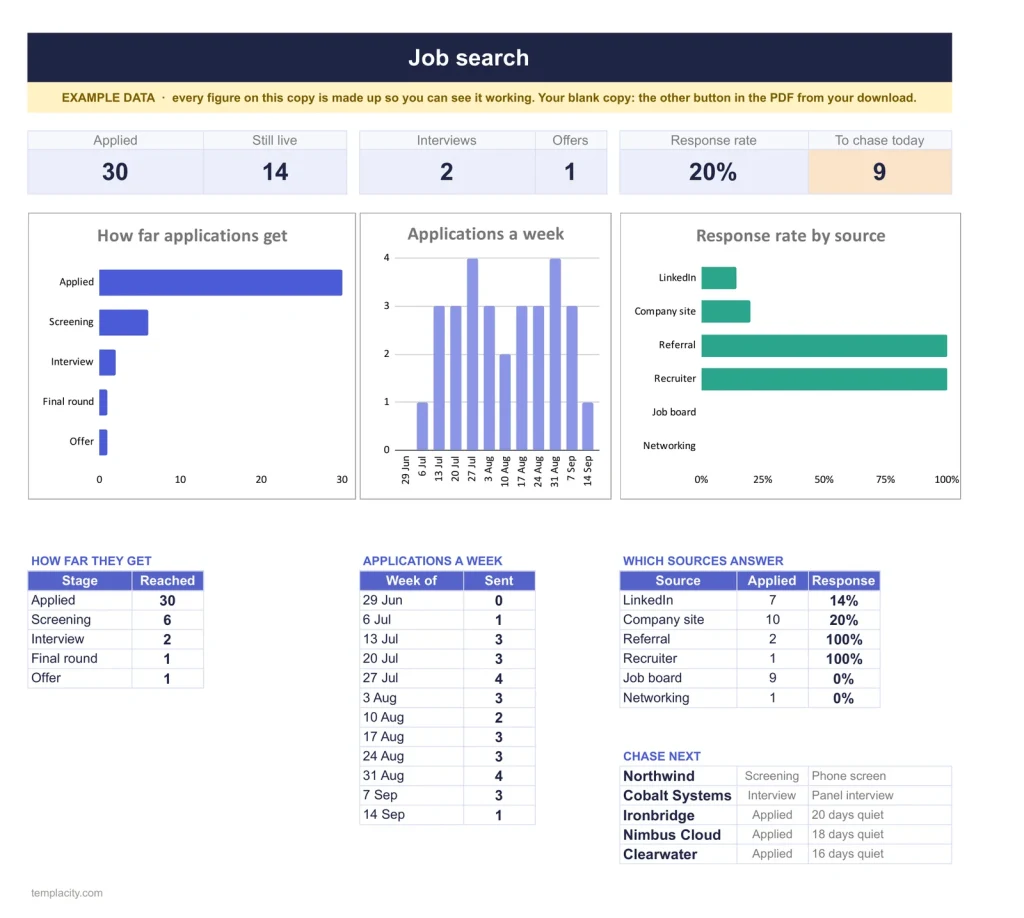Select the '13 Jul' week cell
Image resolution: width=1024 pixels, height=918 pixels.
point(411,639)
